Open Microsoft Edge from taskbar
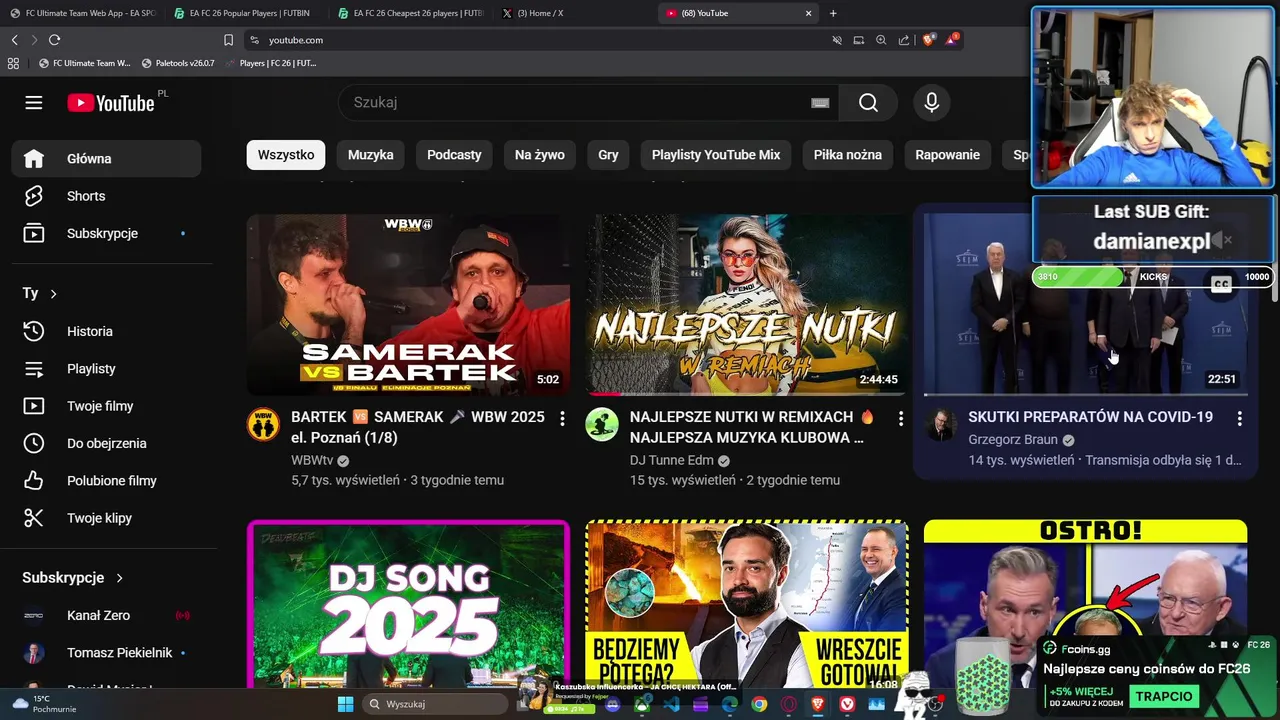 point(730,704)
